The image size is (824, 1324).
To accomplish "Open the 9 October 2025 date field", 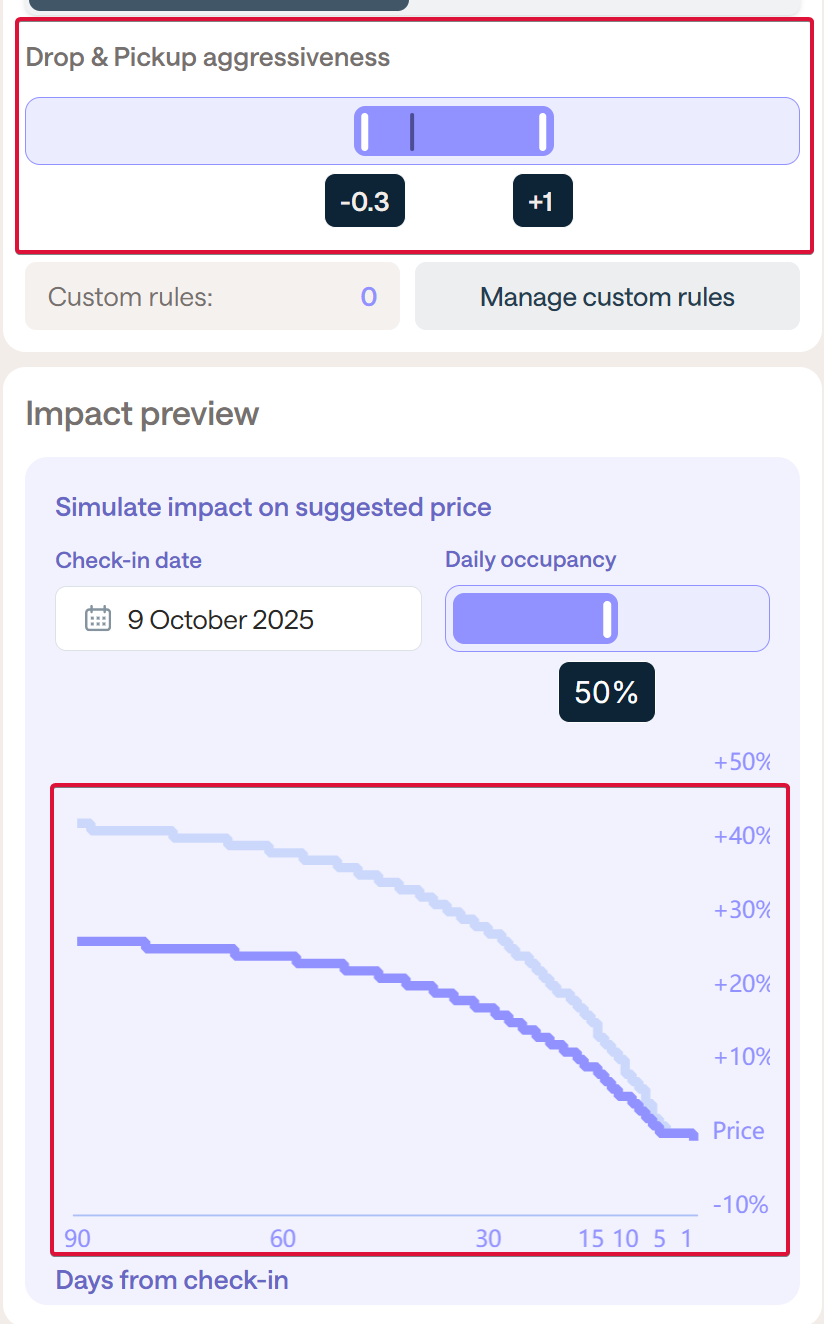I will 238,619.
